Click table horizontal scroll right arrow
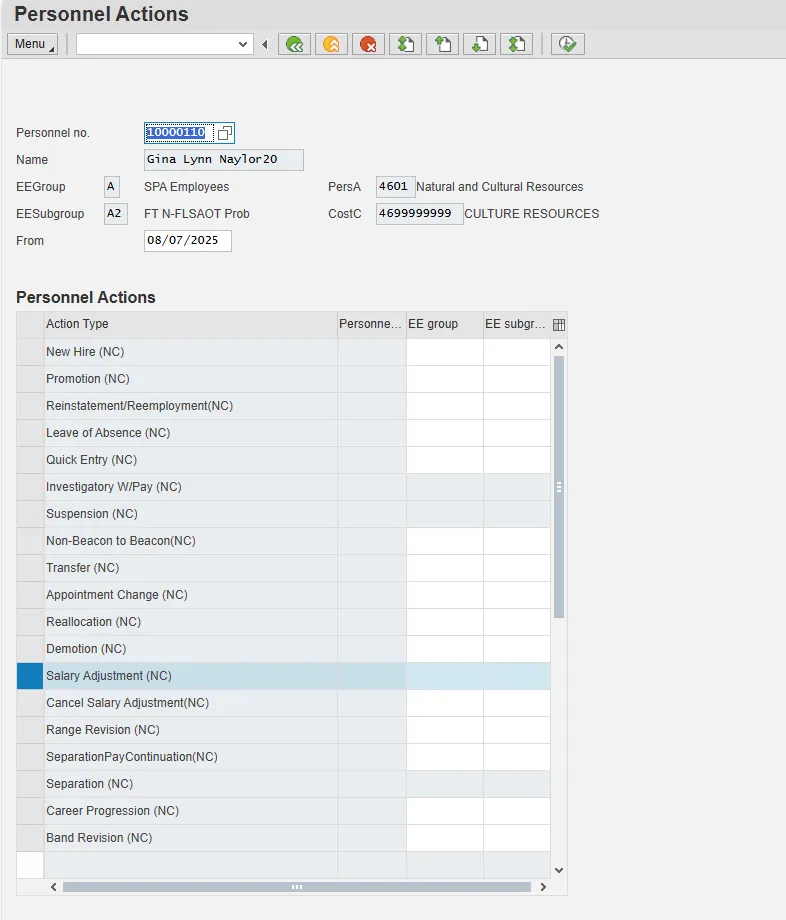 543,887
